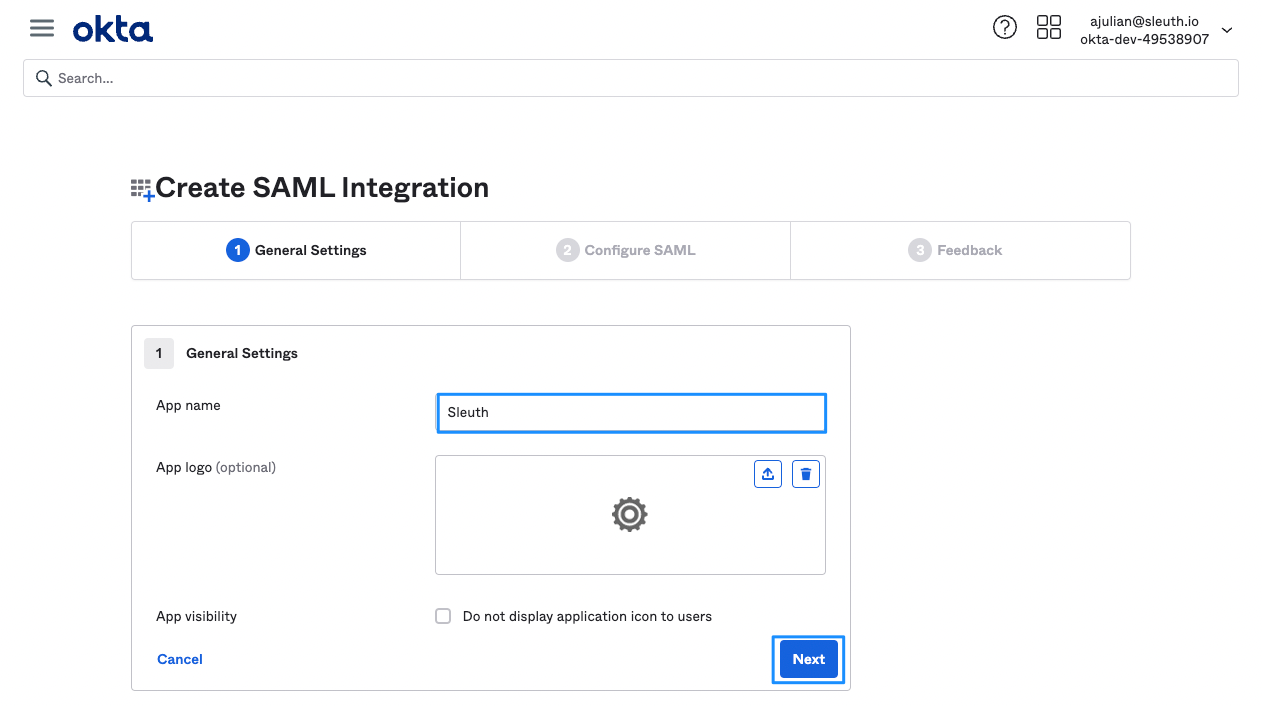
Task: Delete the app logo with trash icon
Action: click(805, 474)
